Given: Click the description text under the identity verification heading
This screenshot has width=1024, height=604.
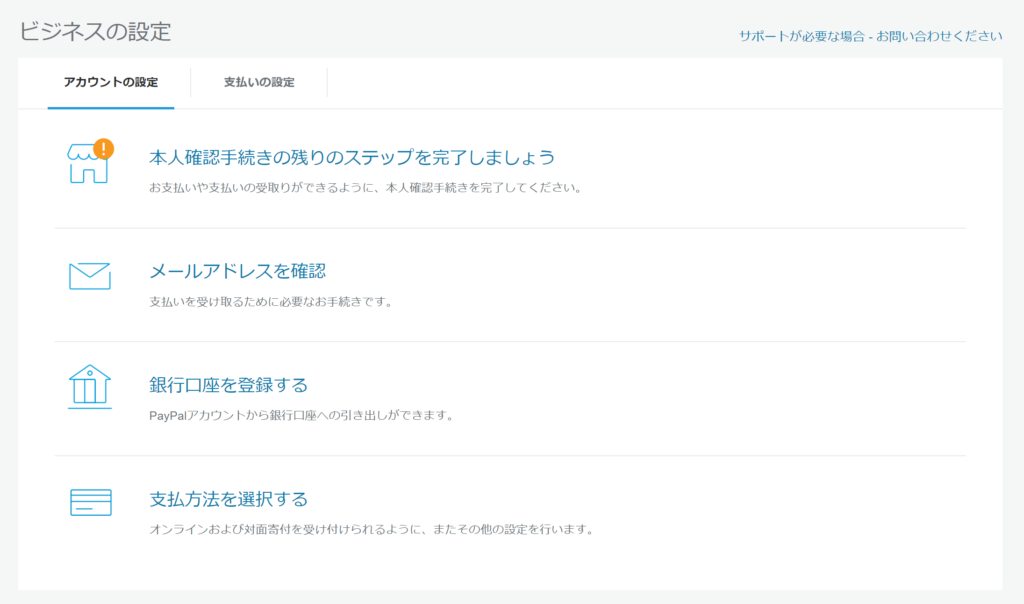Looking at the screenshot, I should click(365, 187).
